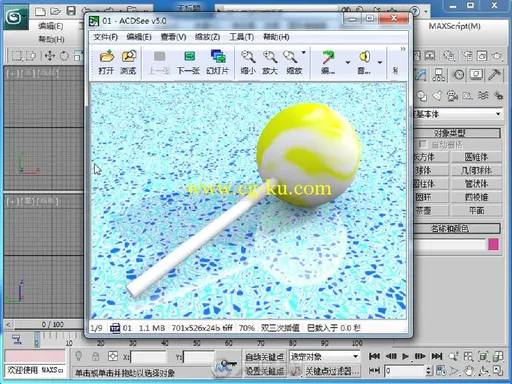Click the rectangular selection region icon
This screenshot has height=384, width=512.
pyautogui.click(x=16, y=56)
